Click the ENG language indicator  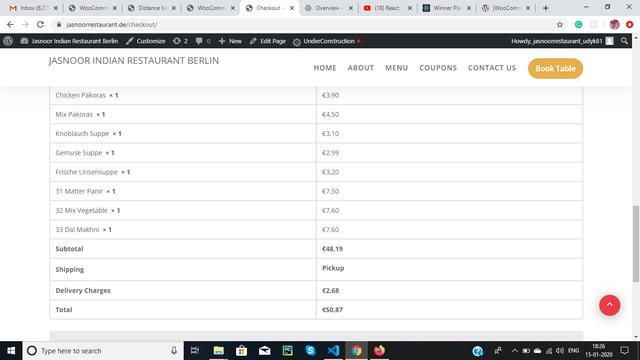pos(573,351)
